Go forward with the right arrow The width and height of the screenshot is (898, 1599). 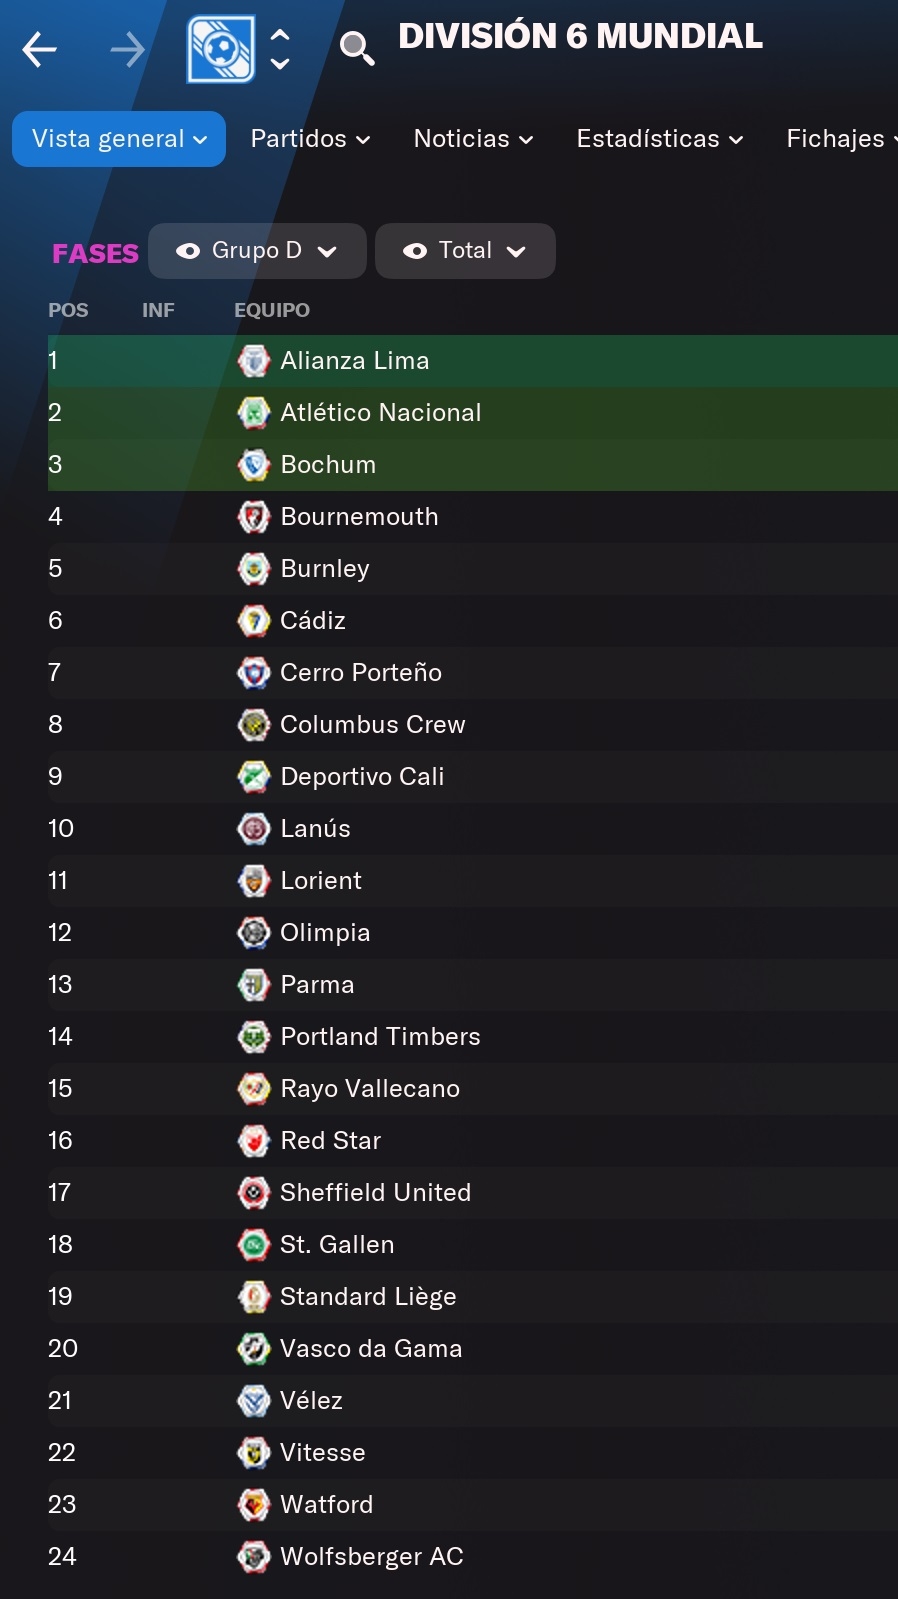127,49
